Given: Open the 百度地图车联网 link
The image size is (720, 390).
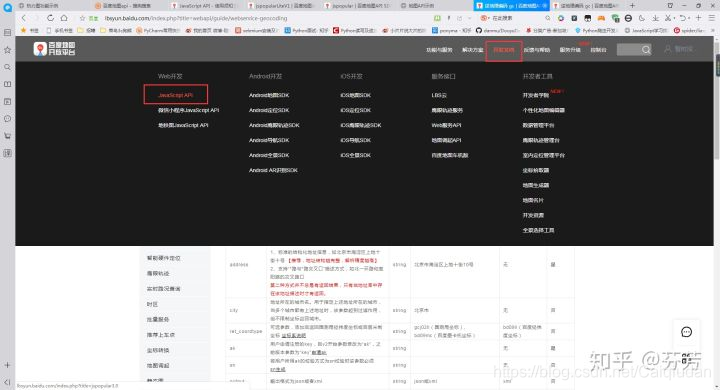Looking at the screenshot, I should [x=450, y=155].
